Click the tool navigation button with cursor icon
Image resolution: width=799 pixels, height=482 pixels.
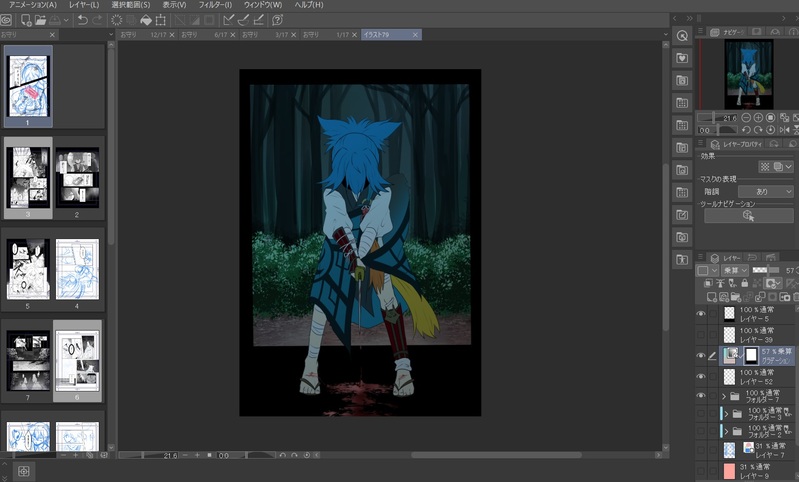(x=748, y=215)
